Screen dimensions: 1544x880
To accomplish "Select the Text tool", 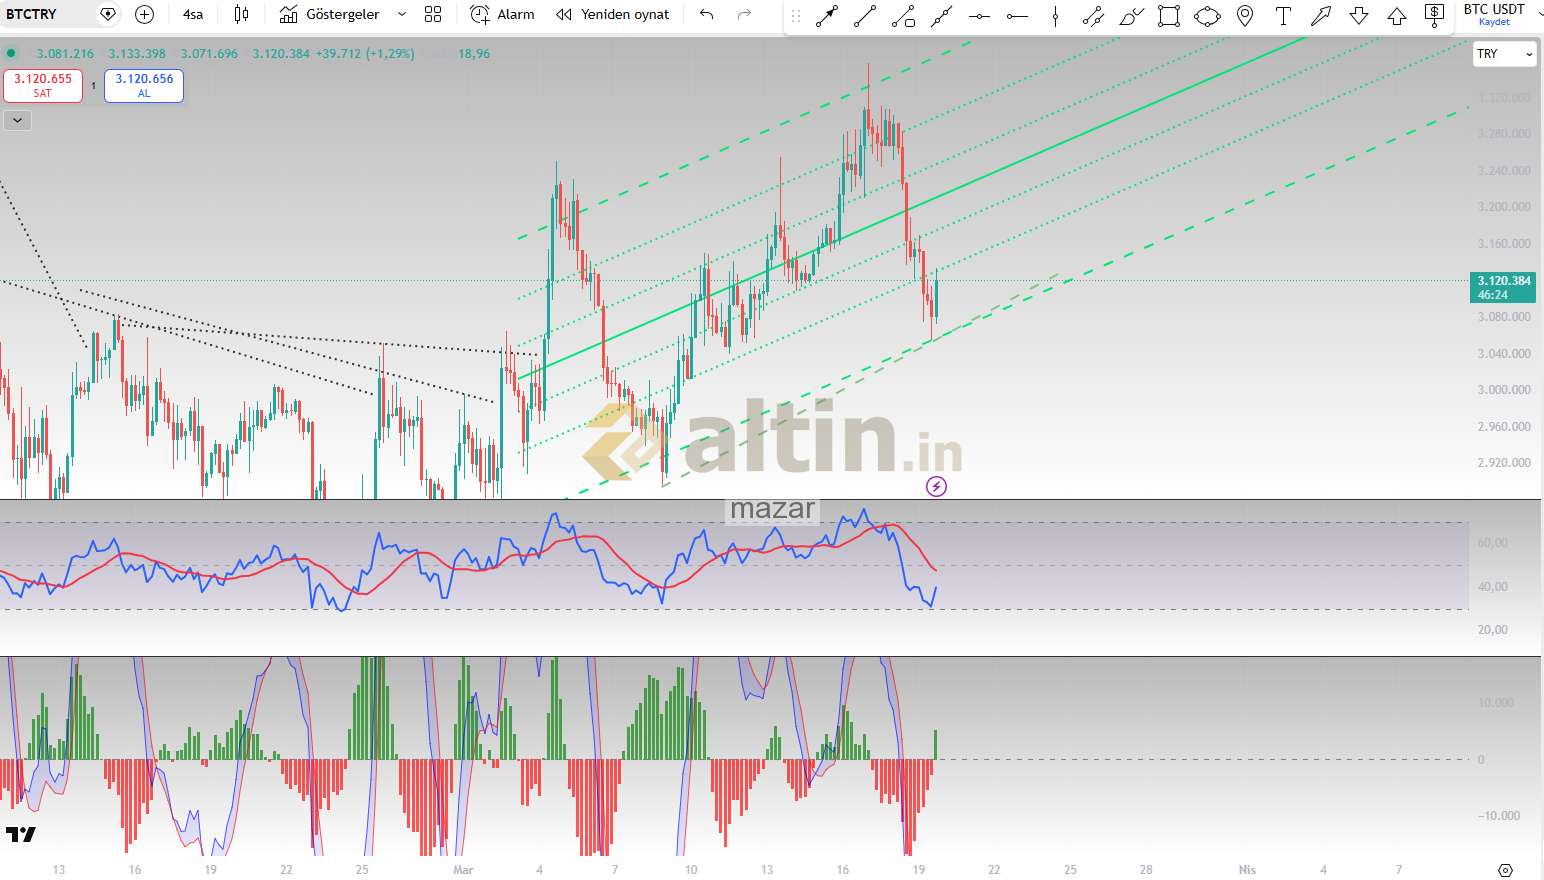I will (1283, 15).
